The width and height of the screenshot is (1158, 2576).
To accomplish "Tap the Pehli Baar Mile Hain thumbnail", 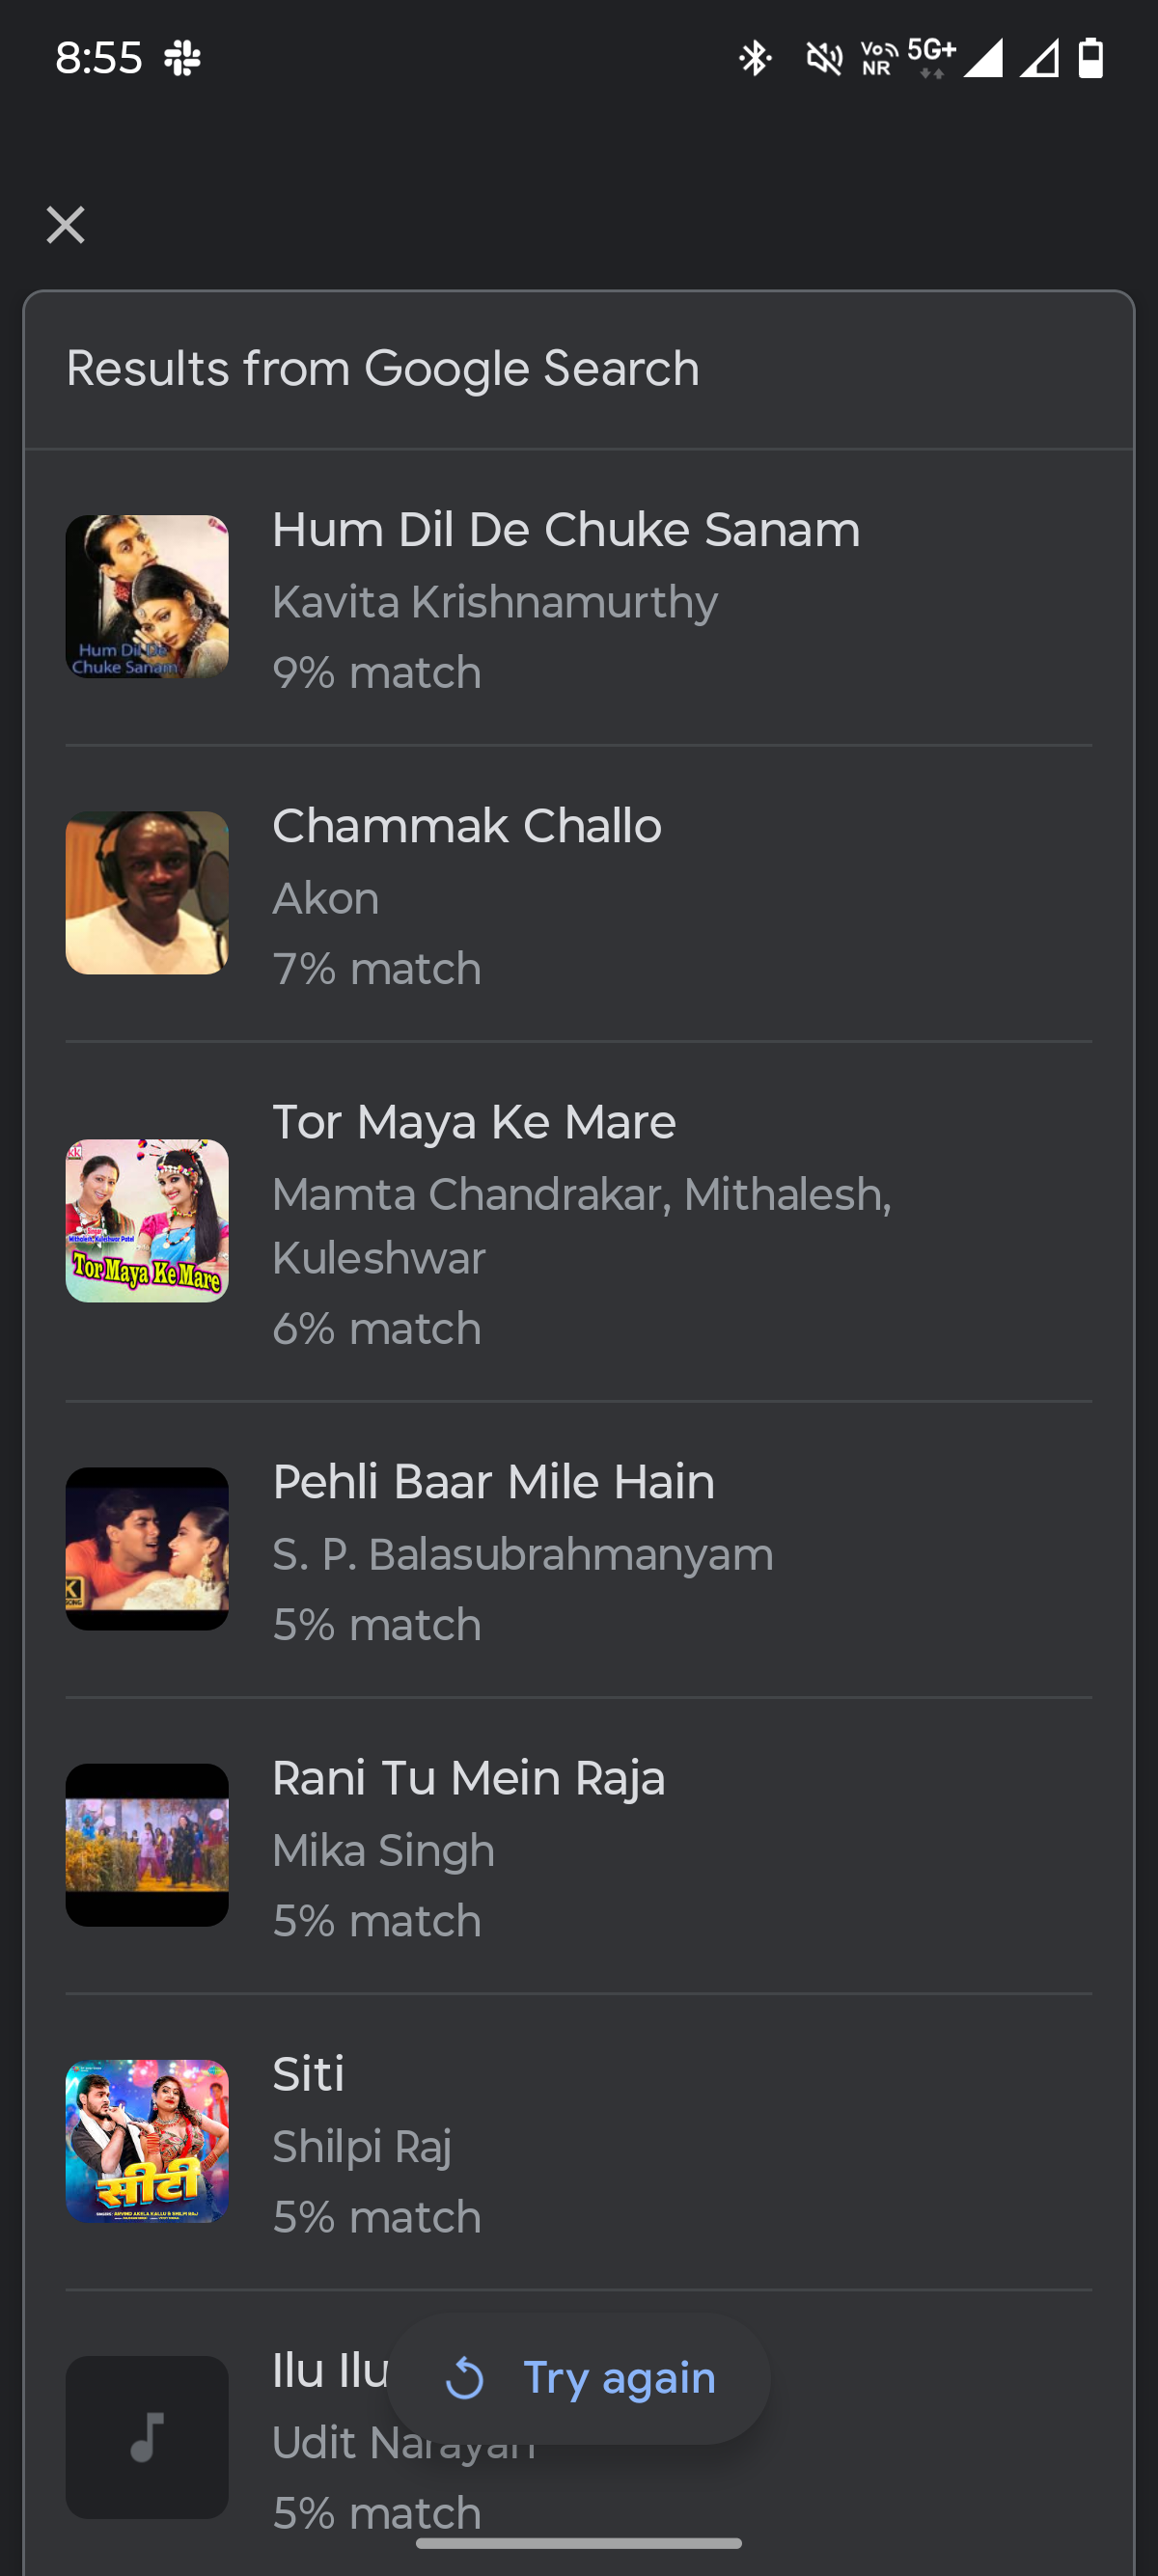I will click(147, 1549).
